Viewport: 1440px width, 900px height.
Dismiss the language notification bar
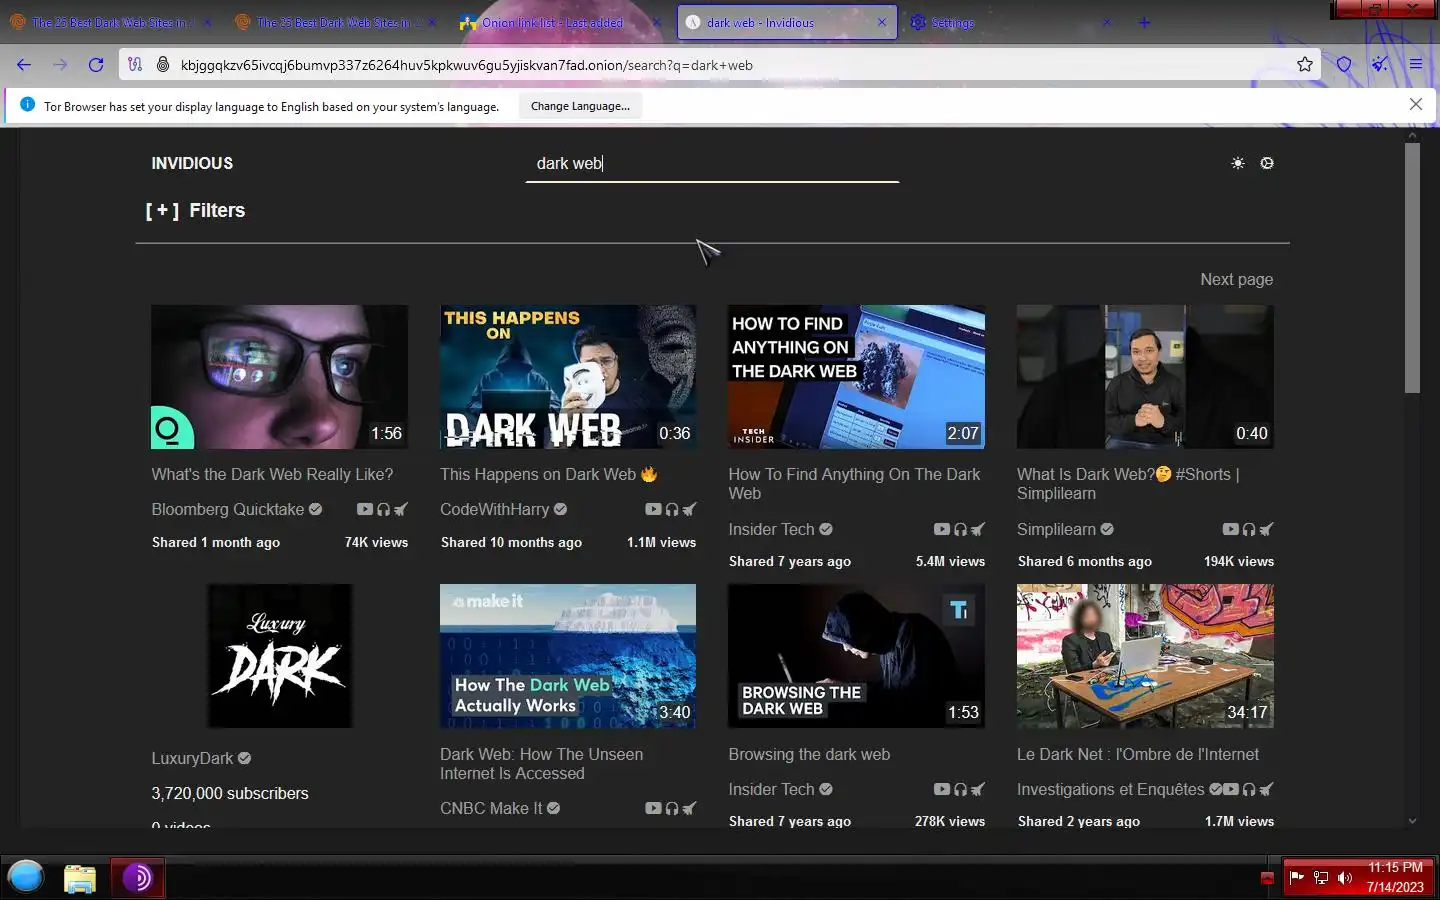click(x=1416, y=104)
